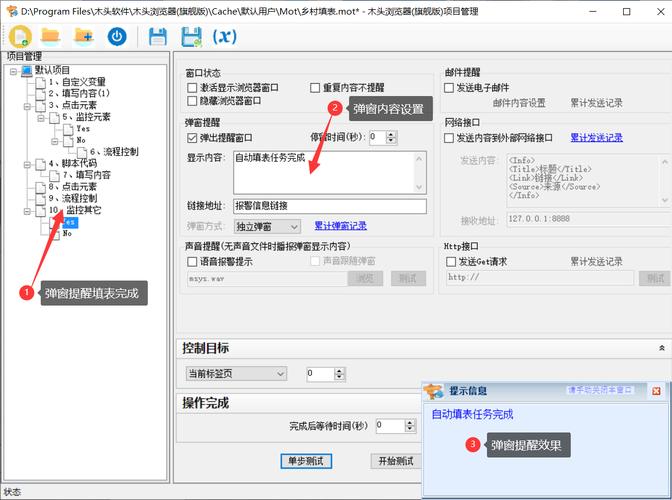672x500 pixels.
Task: Collapse the No node under 监控元素
Action: [54, 141]
